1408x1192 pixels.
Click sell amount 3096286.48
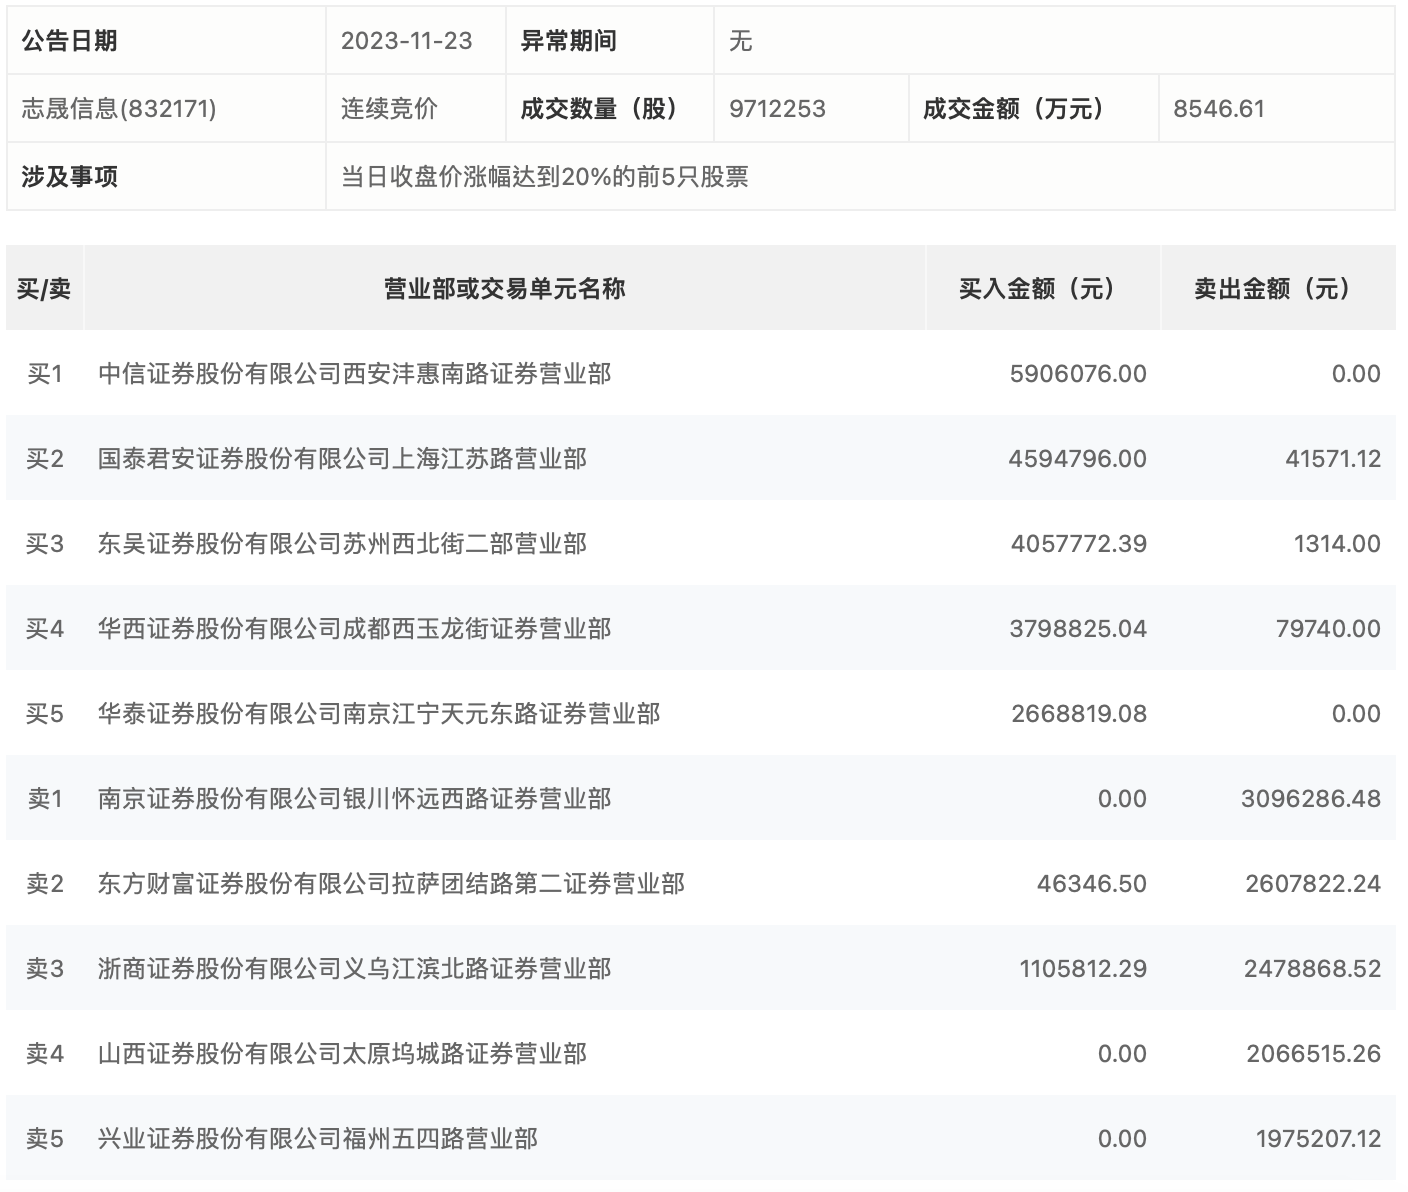(1311, 799)
